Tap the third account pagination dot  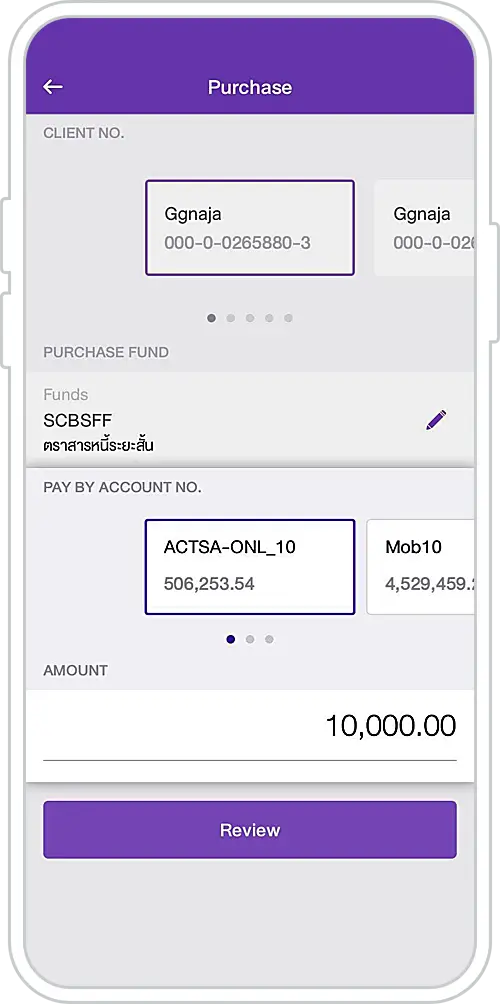[269, 639]
